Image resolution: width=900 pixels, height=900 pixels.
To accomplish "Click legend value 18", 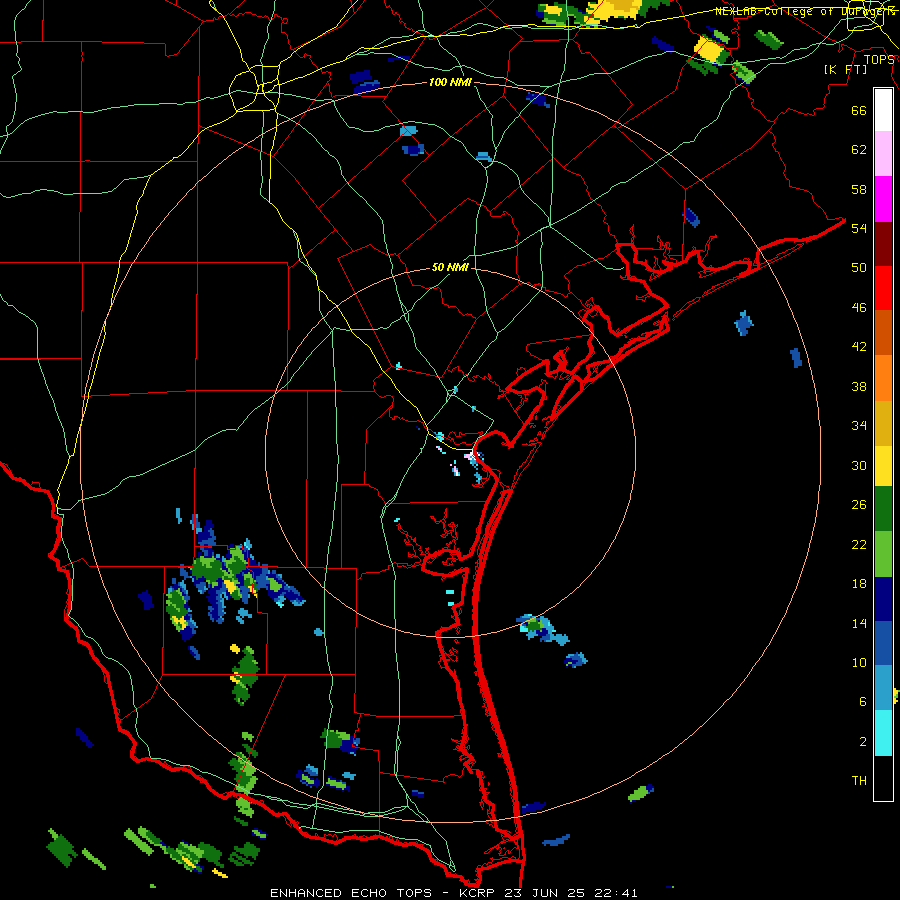I will tap(859, 584).
